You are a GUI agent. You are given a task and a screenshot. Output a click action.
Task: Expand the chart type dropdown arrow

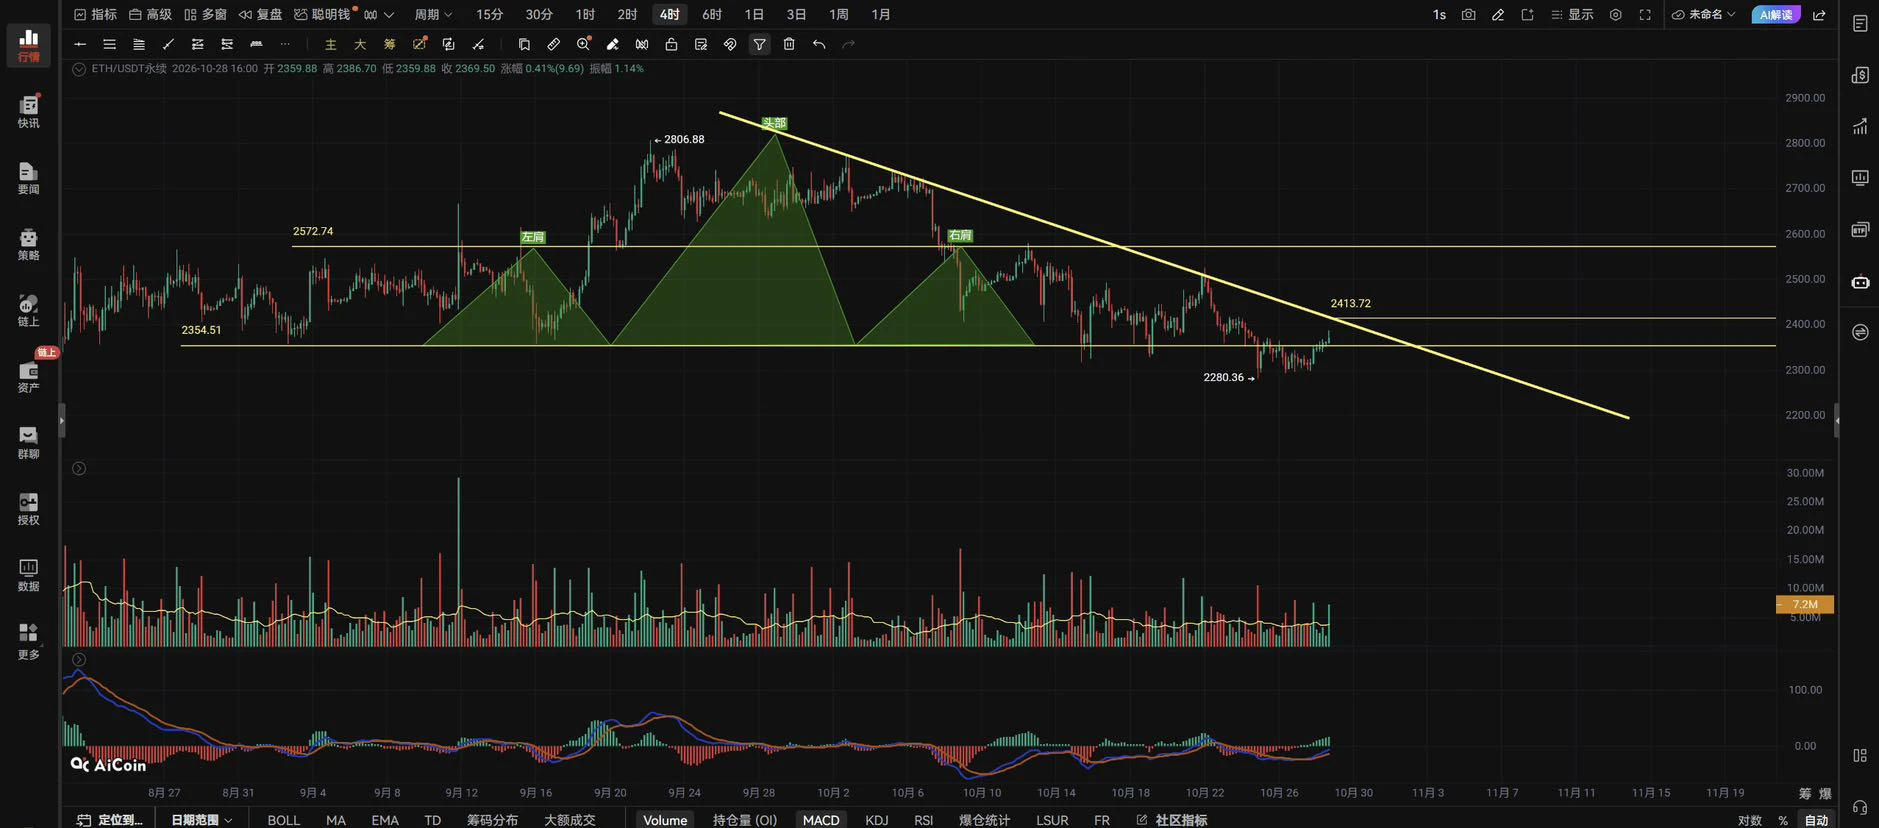pos(389,15)
